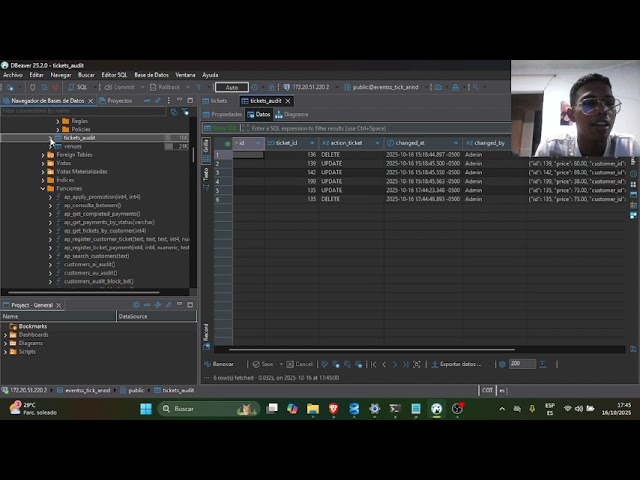Expand the Scripts project folder
Viewport: 640px width, 480px height.
5,352
